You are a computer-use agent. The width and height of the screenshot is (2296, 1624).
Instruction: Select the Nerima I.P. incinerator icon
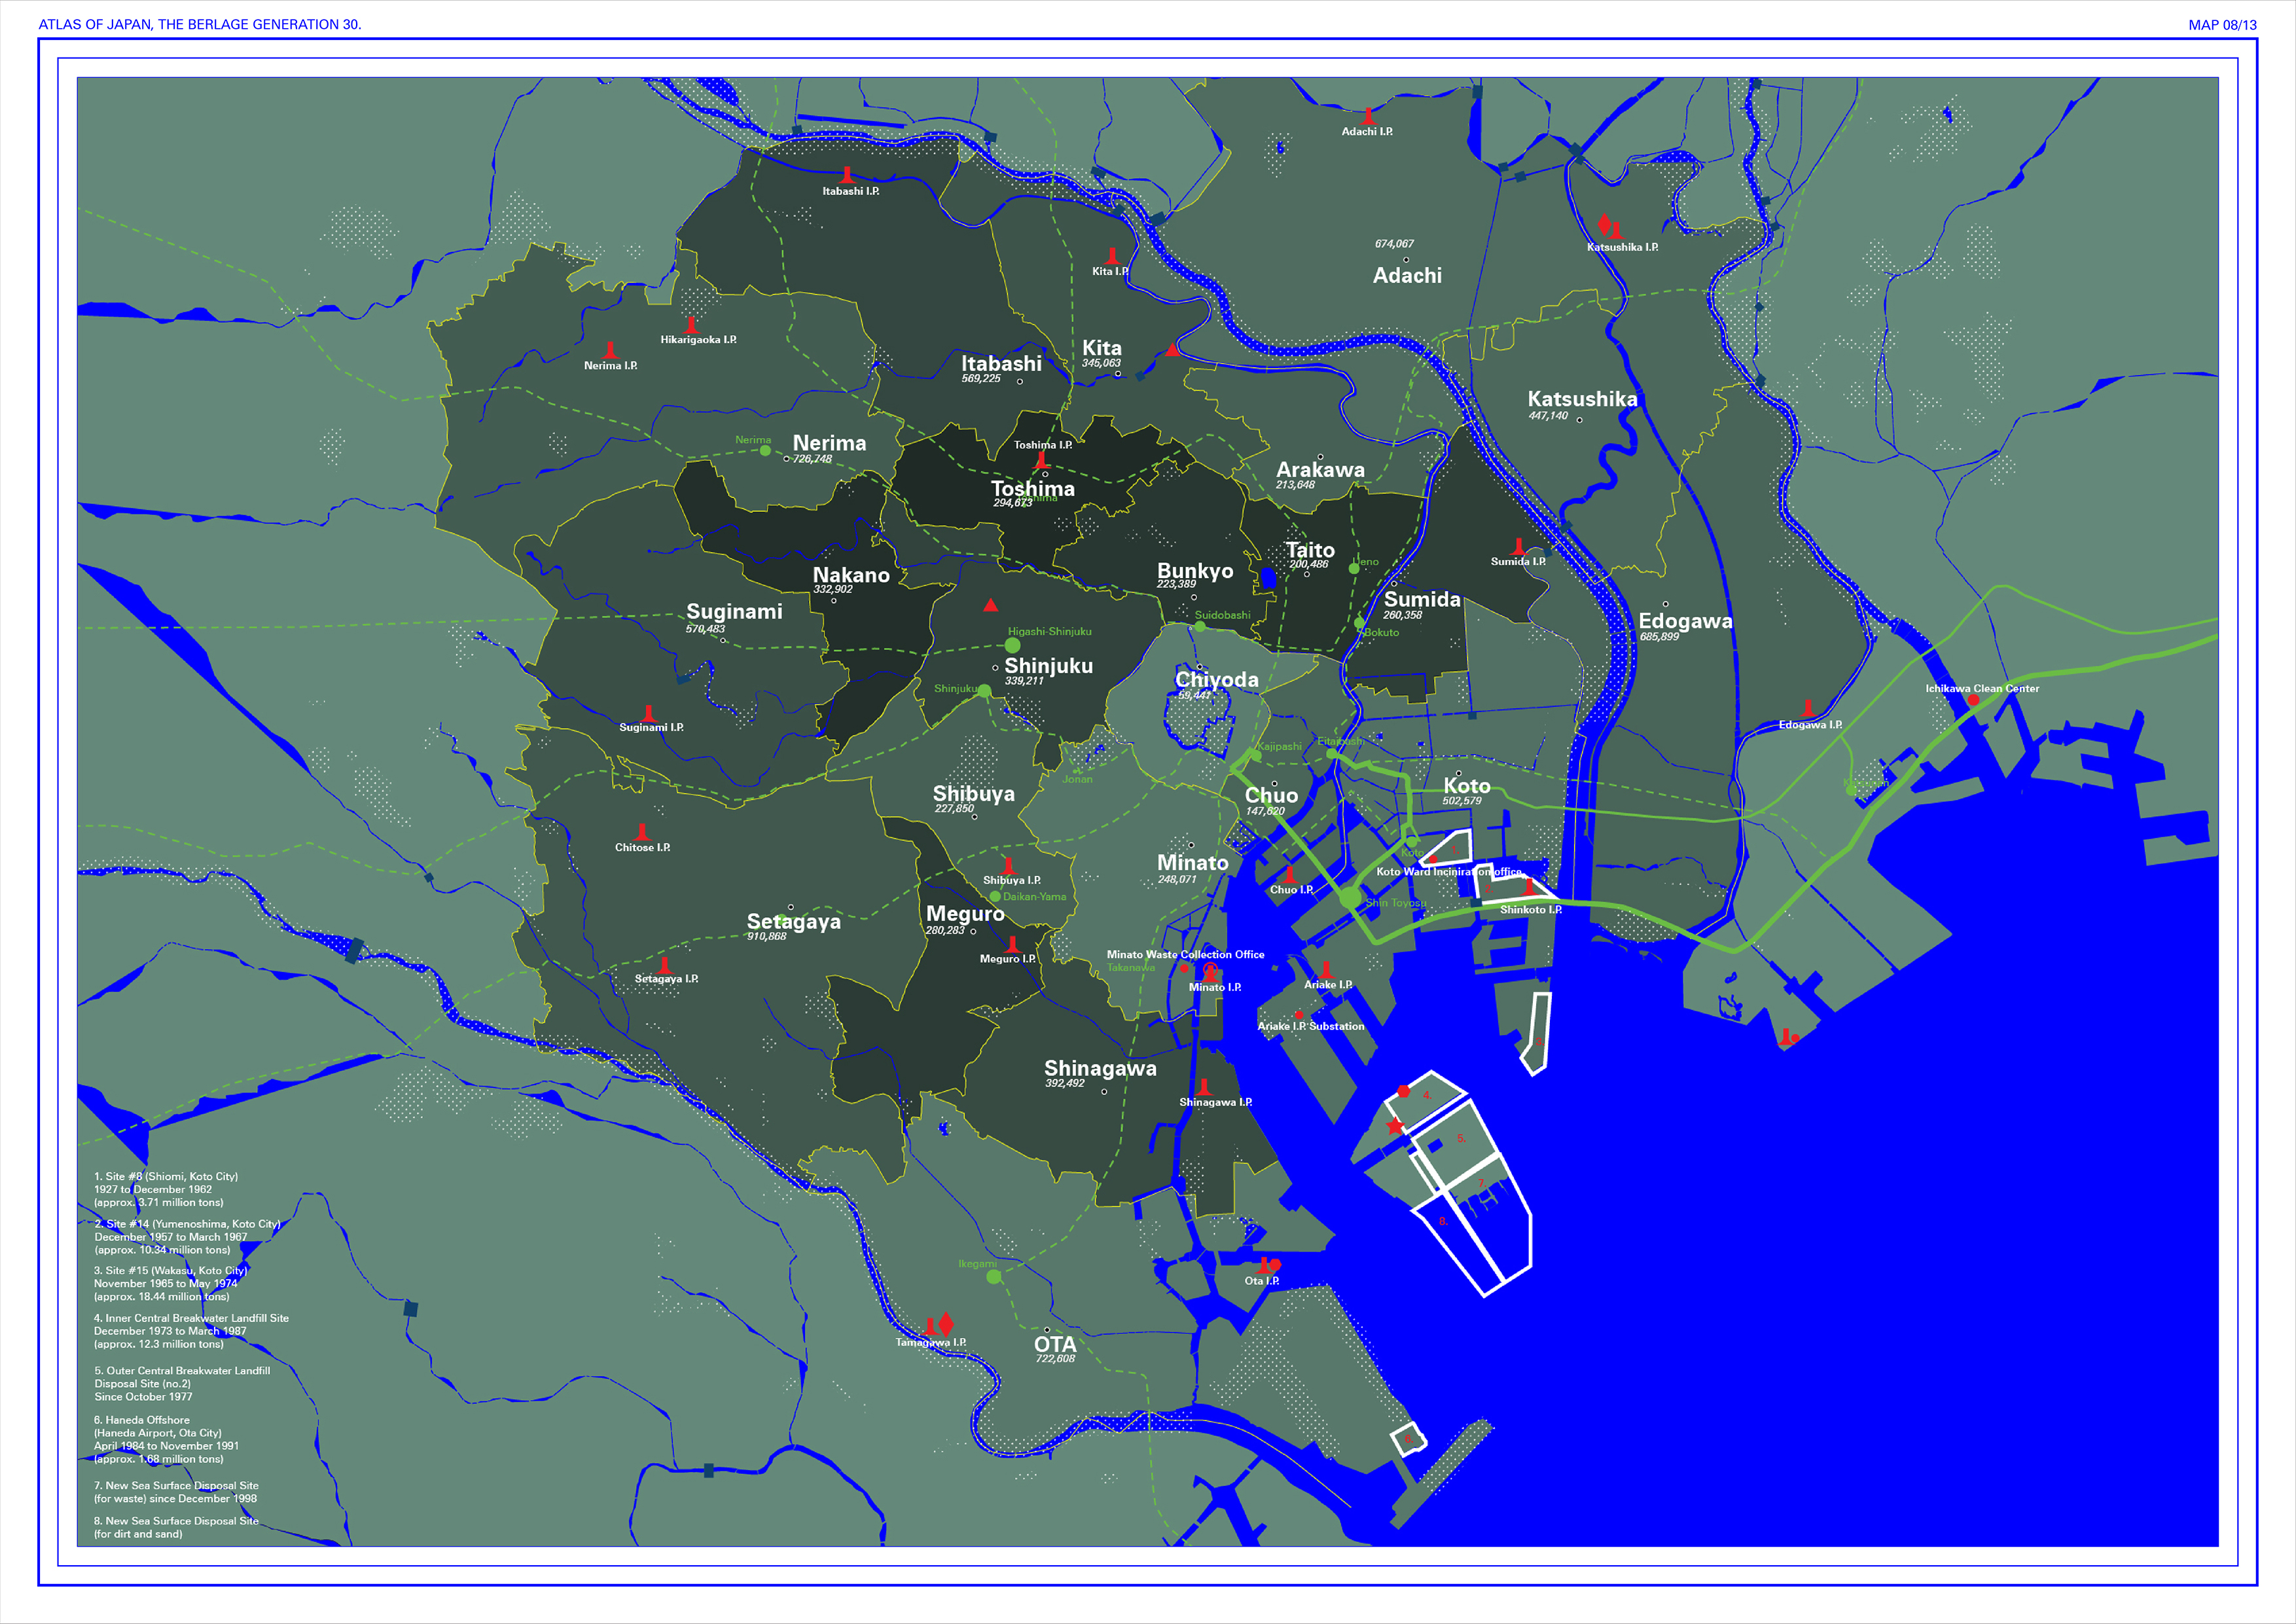pos(610,351)
